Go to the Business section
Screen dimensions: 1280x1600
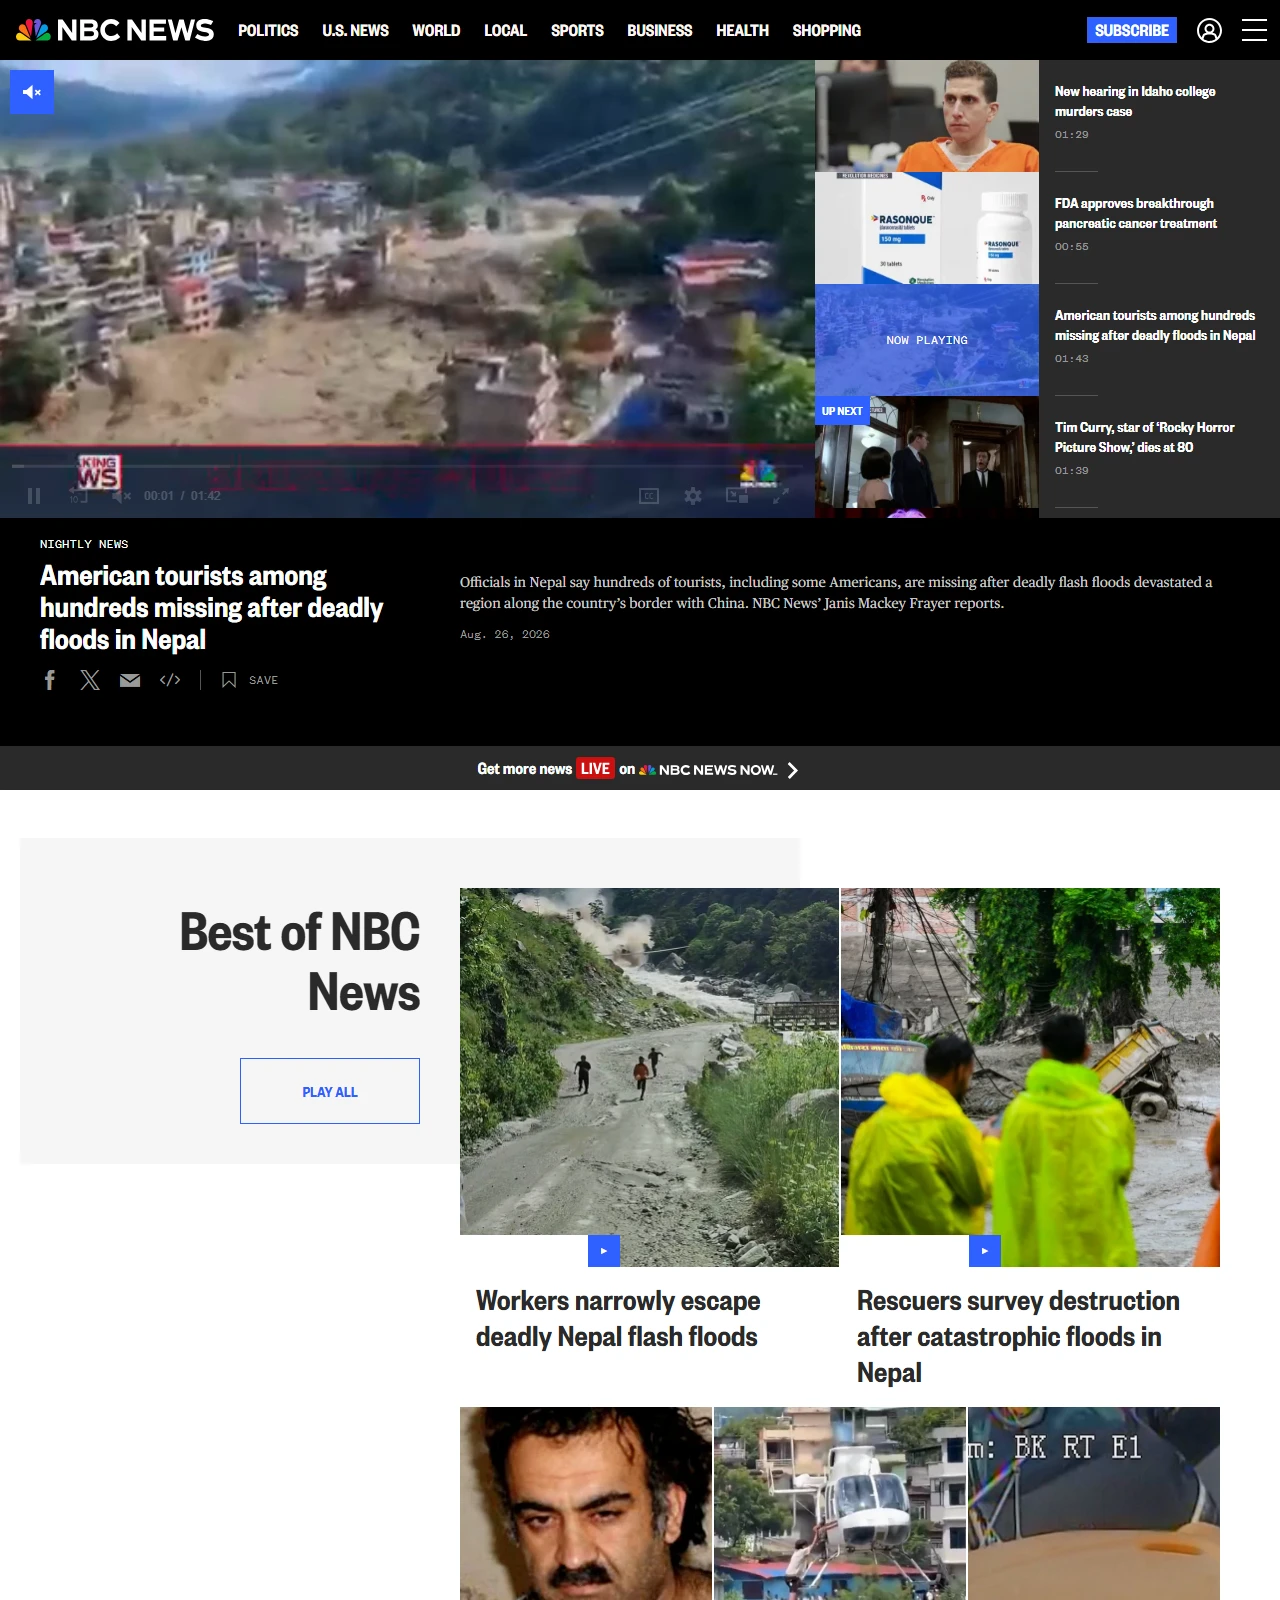[x=659, y=30]
